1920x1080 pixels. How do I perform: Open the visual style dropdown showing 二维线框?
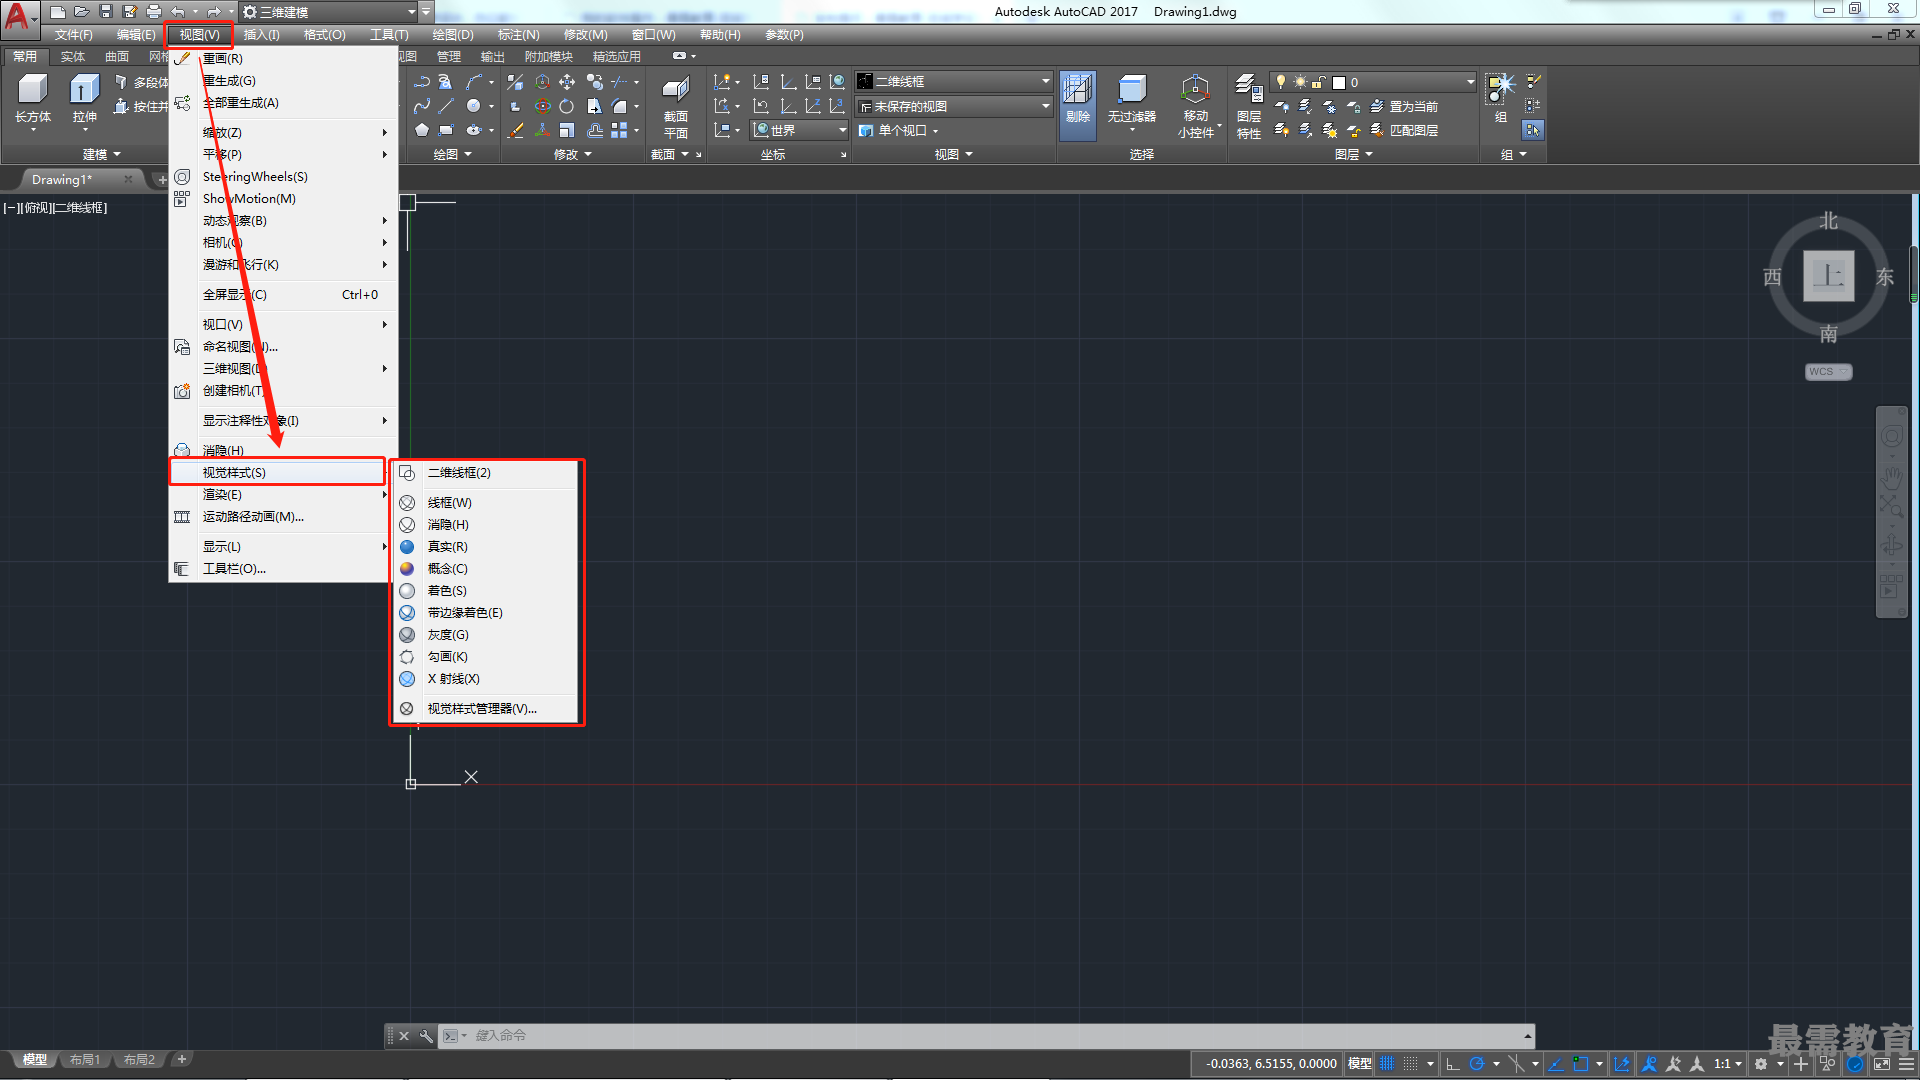pos(955,81)
